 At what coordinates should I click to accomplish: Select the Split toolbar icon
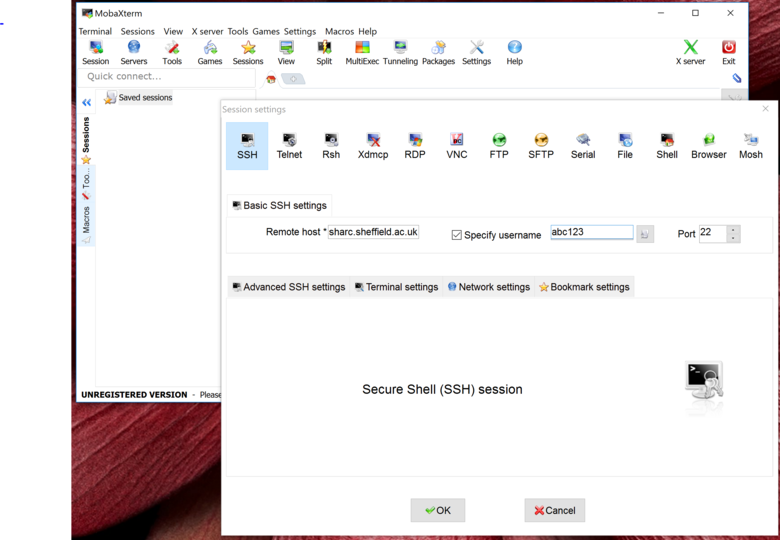point(324,53)
